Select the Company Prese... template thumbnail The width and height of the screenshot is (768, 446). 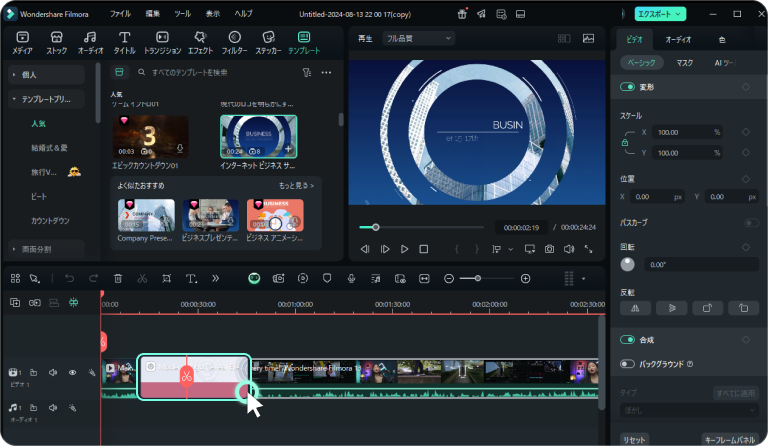[x=146, y=215]
